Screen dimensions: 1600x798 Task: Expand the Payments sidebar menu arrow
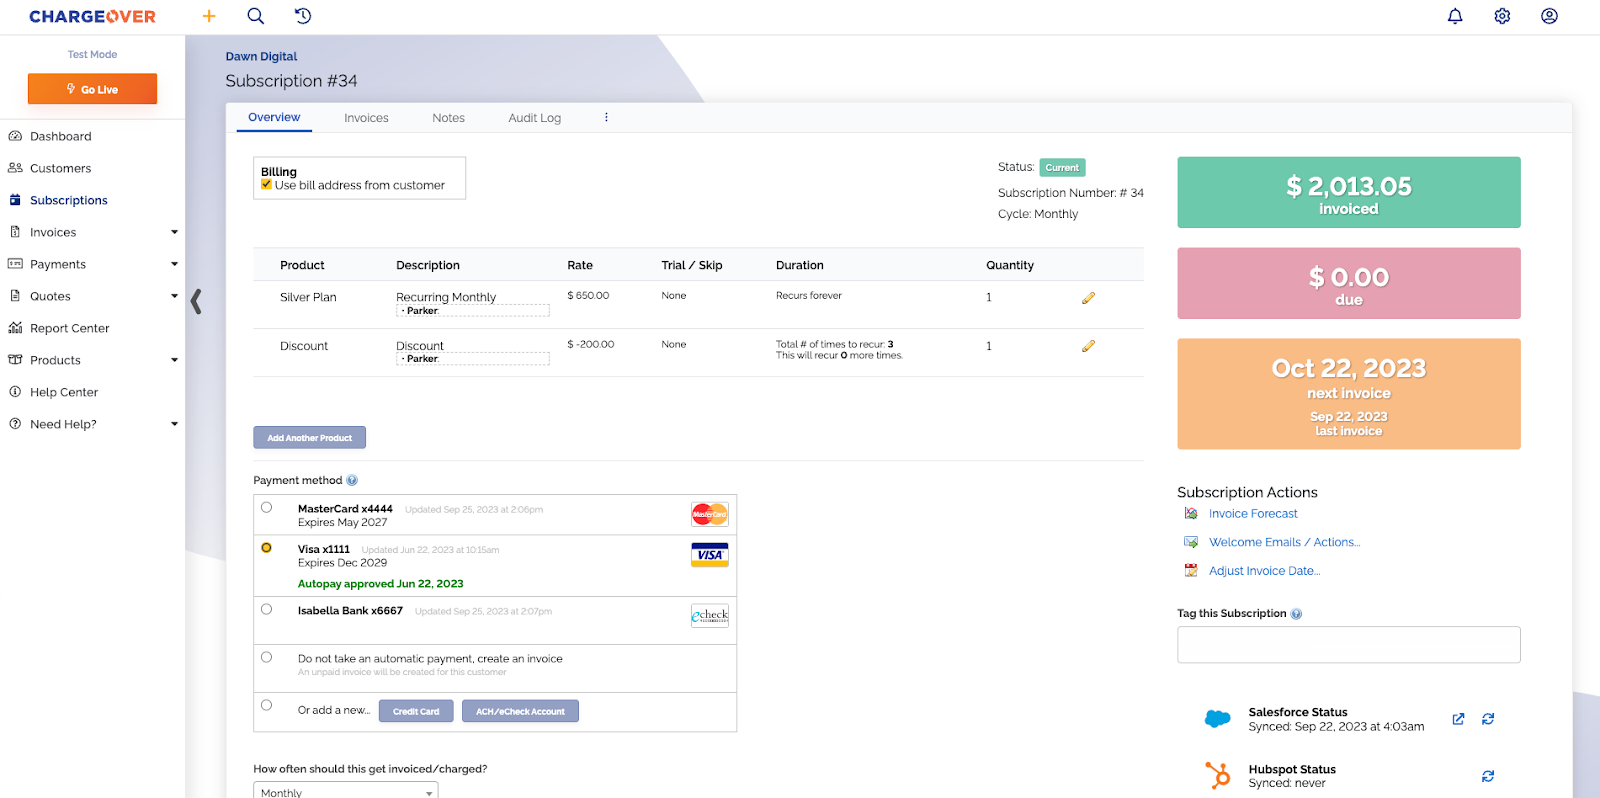point(174,264)
